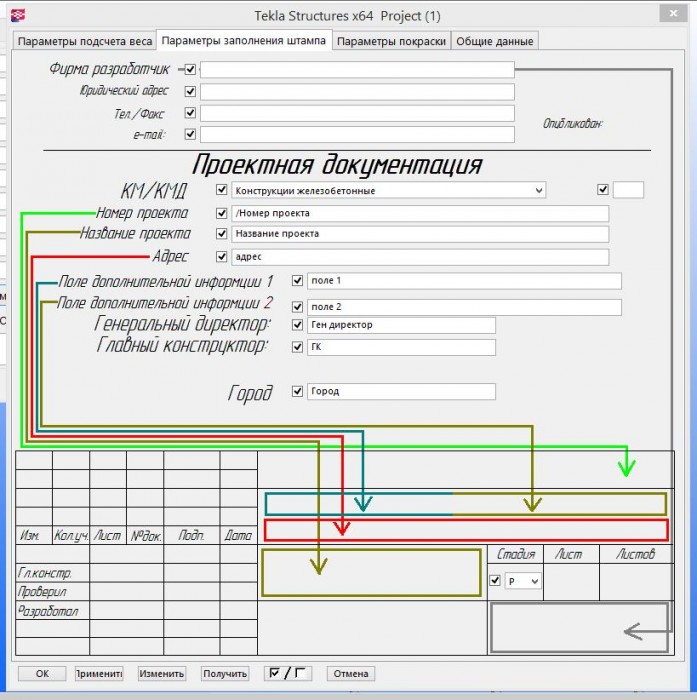Image resolution: width=697 pixels, height=700 pixels.
Task: Toggle the e-mail field checkbox
Action: coord(190,134)
